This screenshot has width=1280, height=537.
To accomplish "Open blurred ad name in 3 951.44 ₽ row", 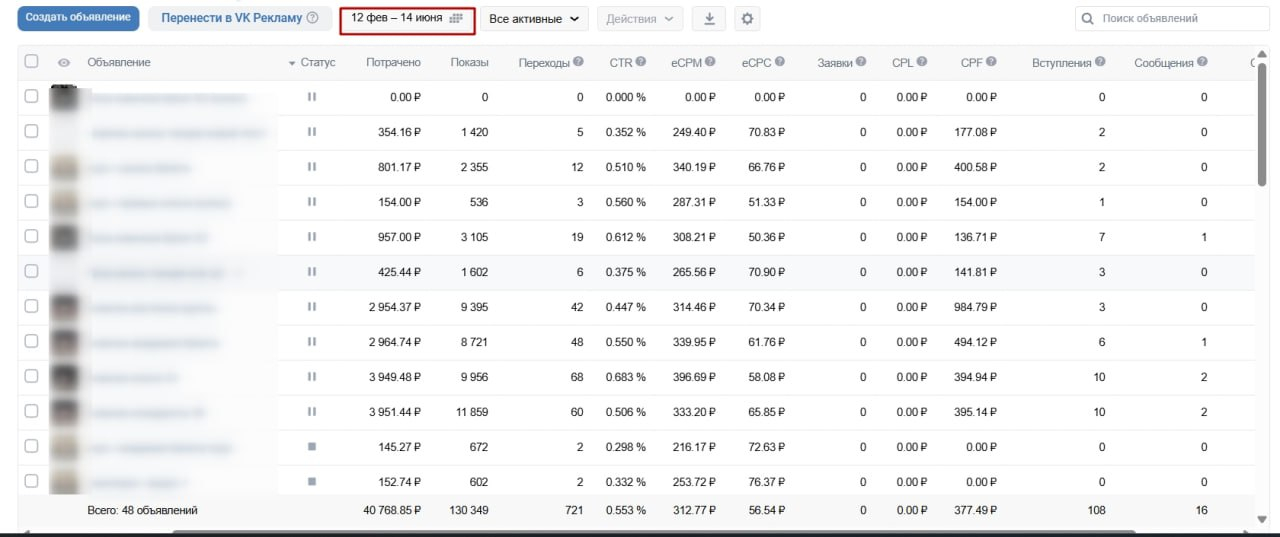I will click(148, 412).
